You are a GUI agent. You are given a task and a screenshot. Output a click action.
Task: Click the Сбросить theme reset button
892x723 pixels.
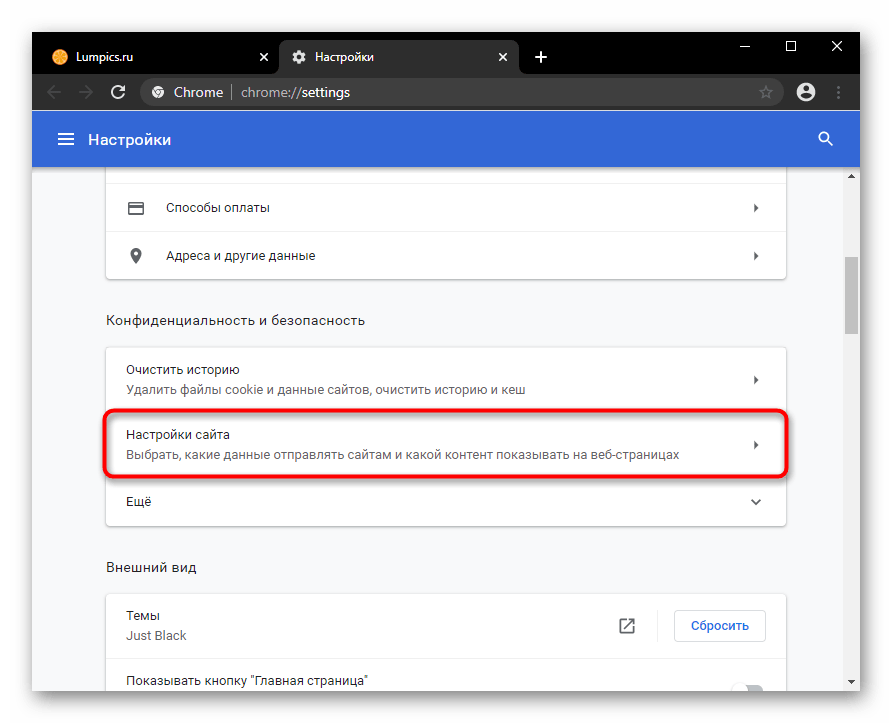(x=719, y=626)
